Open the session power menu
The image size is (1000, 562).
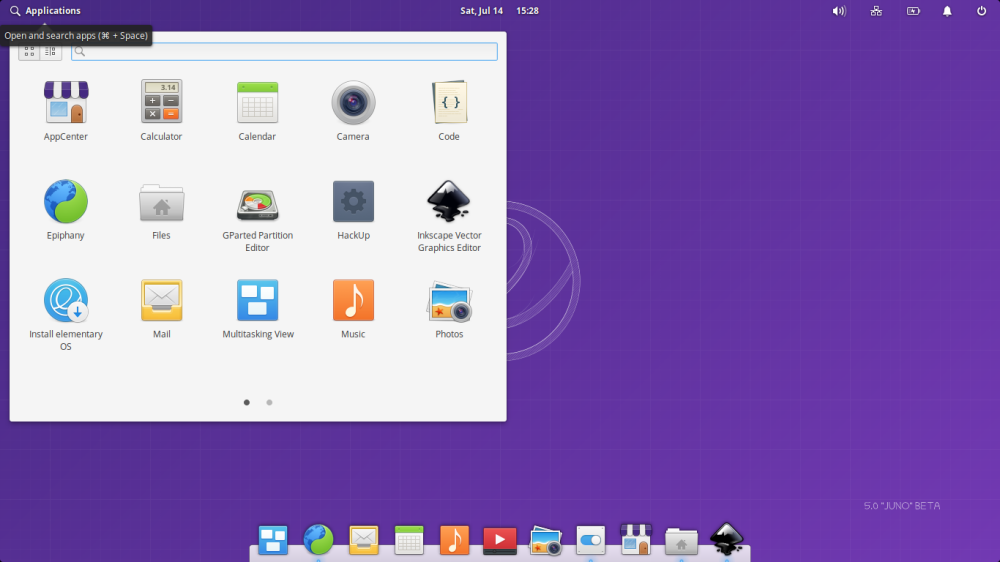982,11
